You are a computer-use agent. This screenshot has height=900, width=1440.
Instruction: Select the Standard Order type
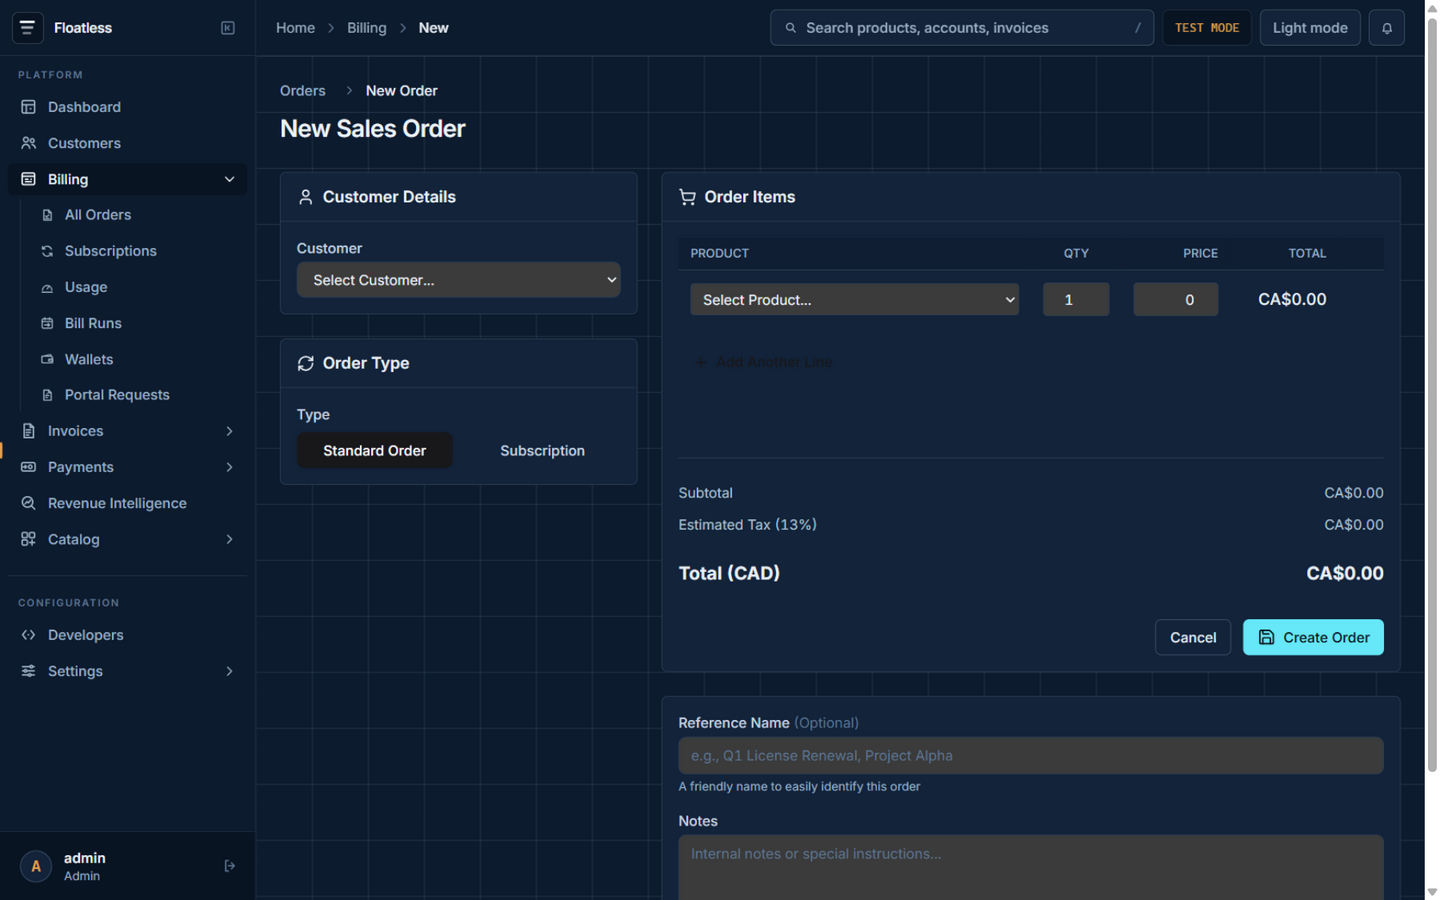click(x=375, y=451)
